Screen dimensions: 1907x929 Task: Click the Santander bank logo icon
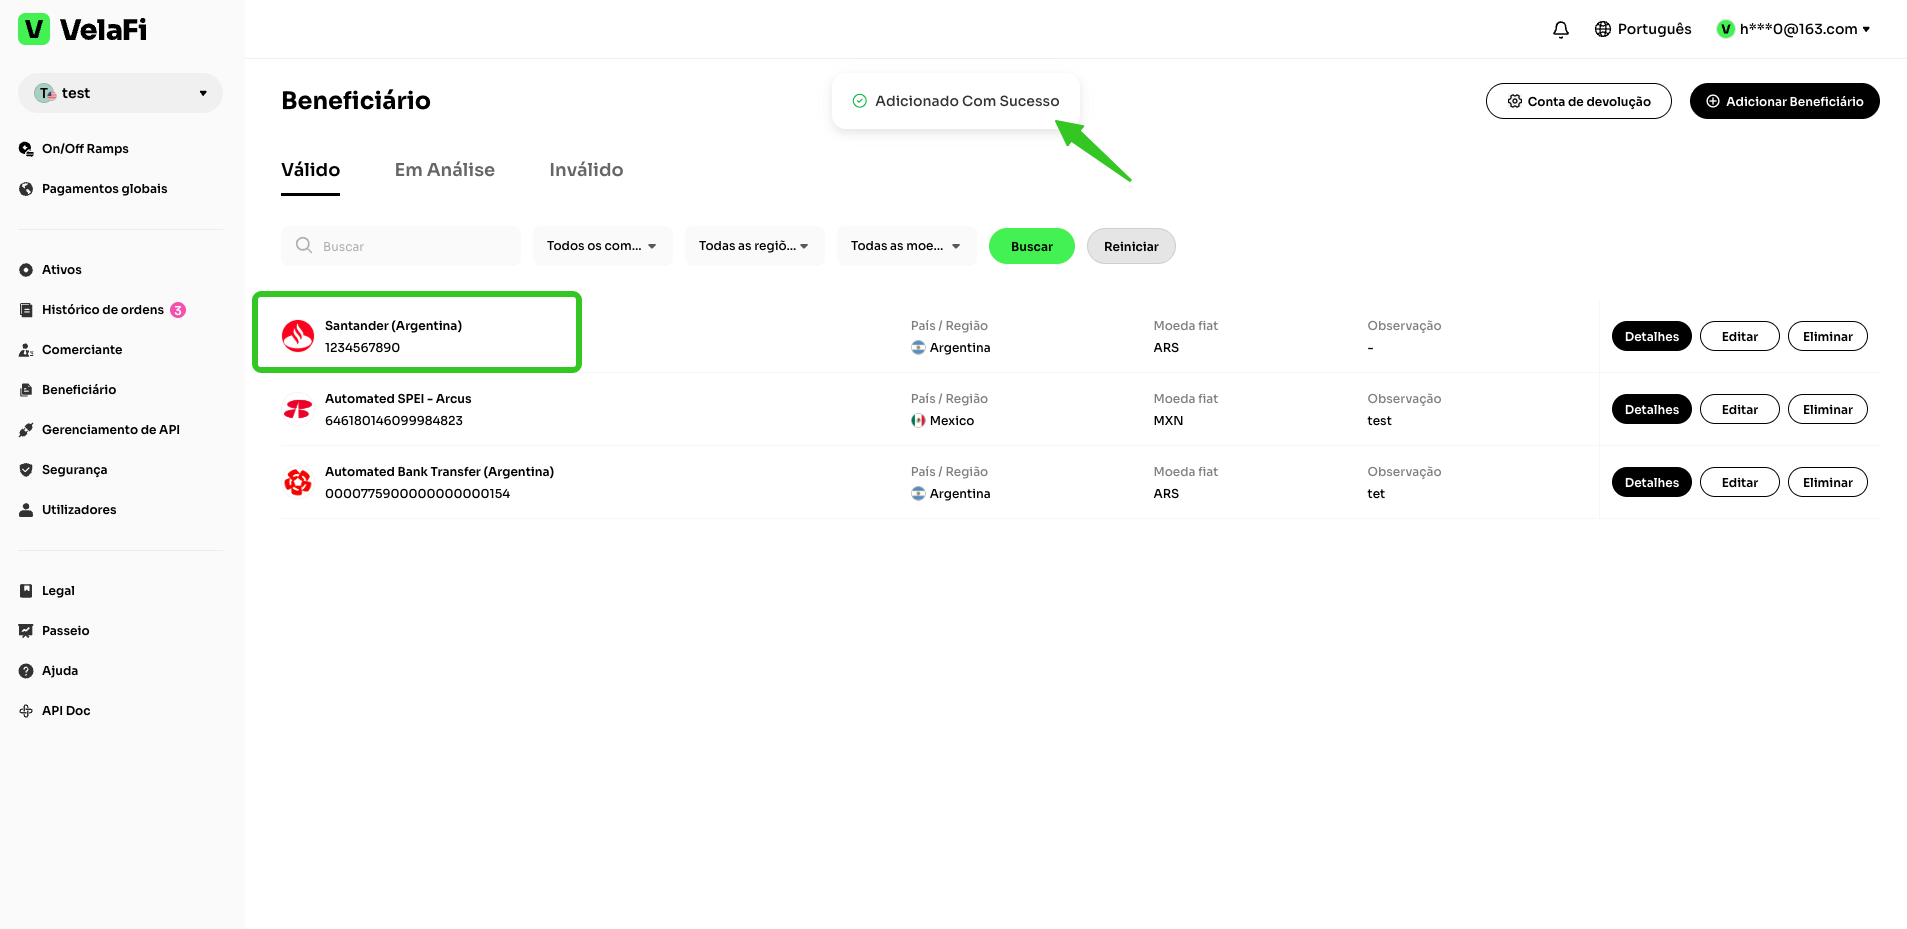tap(298, 336)
